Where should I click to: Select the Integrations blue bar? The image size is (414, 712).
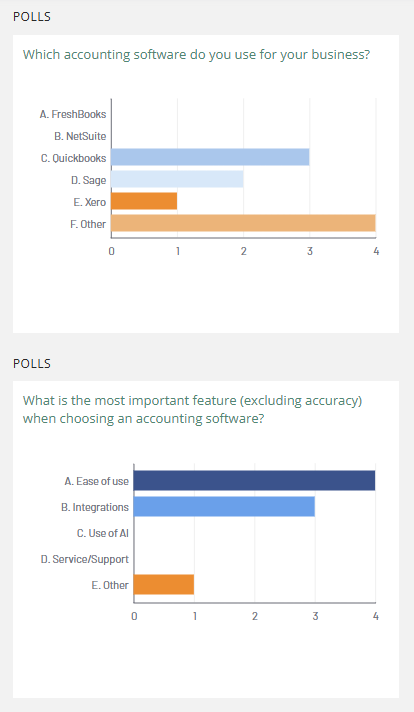pyautogui.click(x=224, y=506)
